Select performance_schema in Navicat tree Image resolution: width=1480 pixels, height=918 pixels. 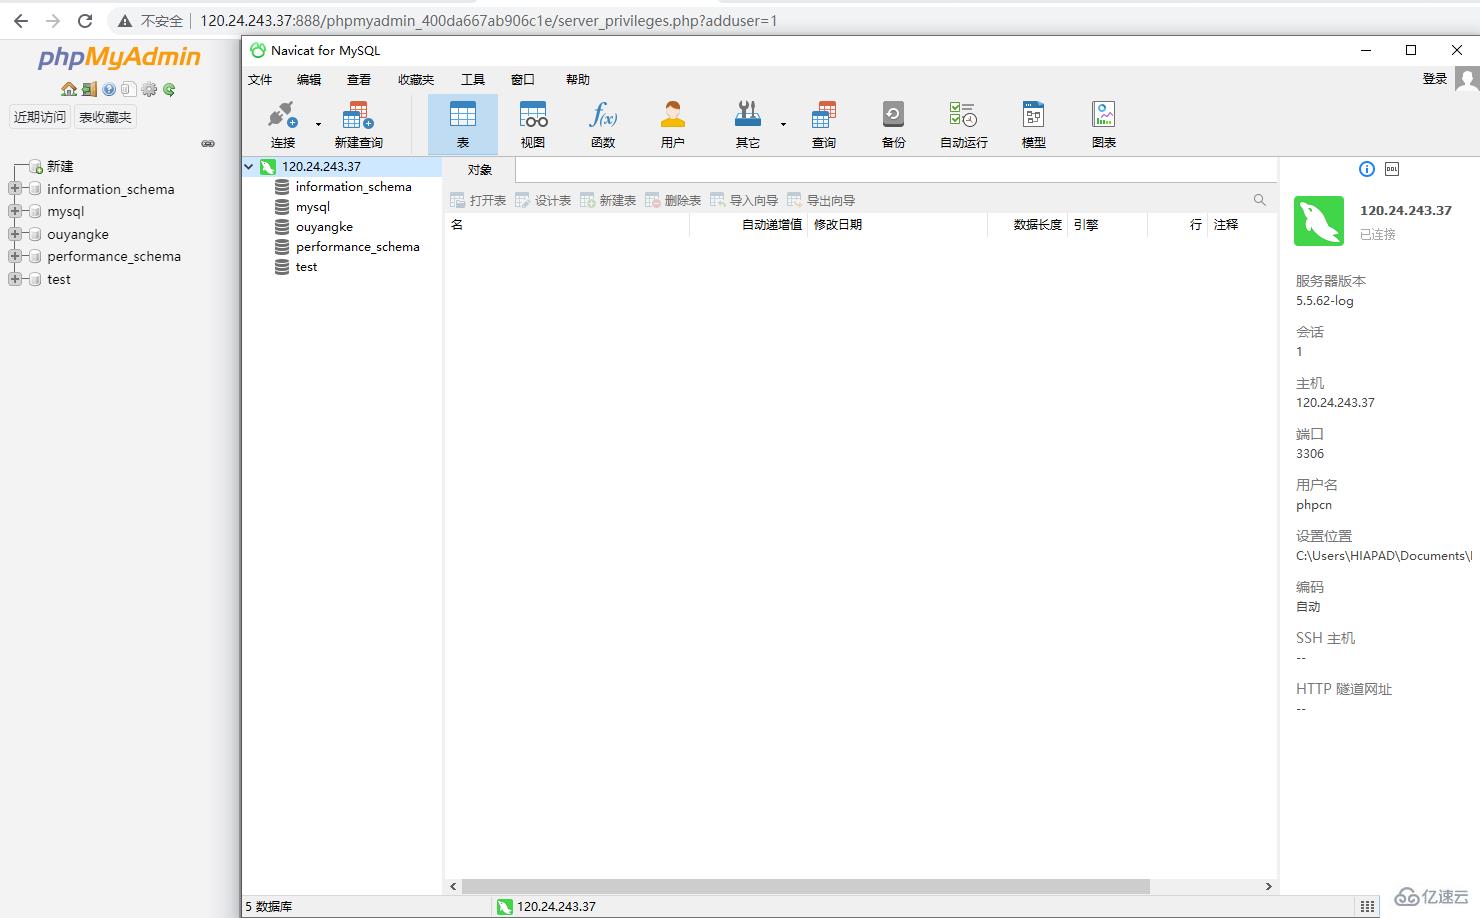pos(357,247)
